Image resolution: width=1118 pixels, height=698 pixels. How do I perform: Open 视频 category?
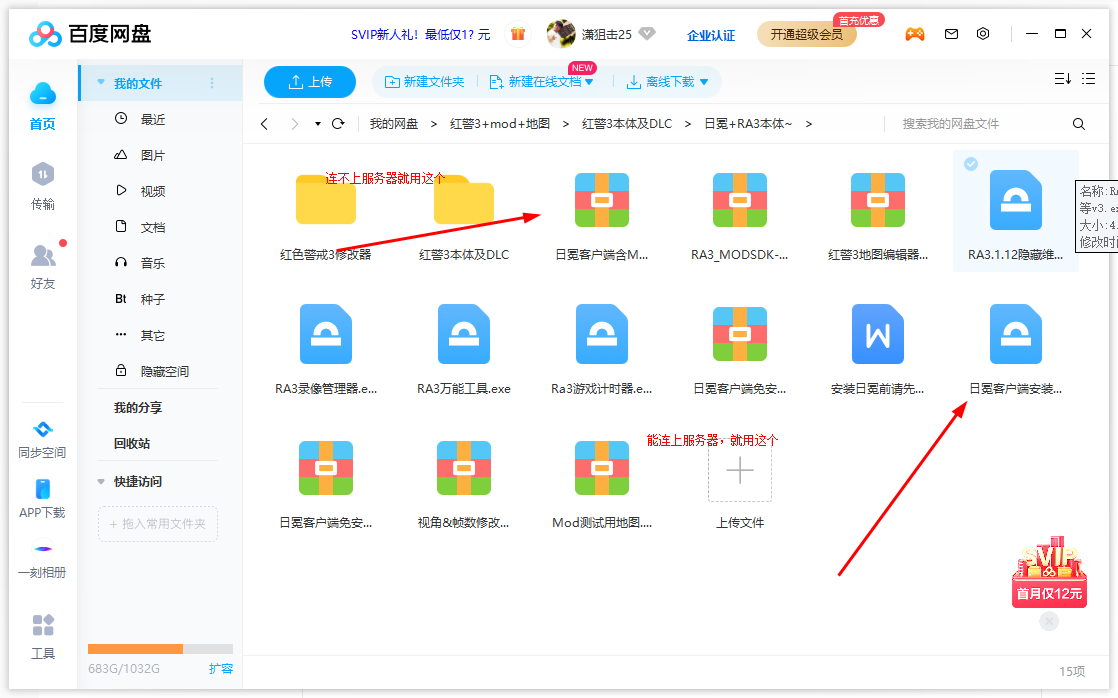tap(153, 191)
